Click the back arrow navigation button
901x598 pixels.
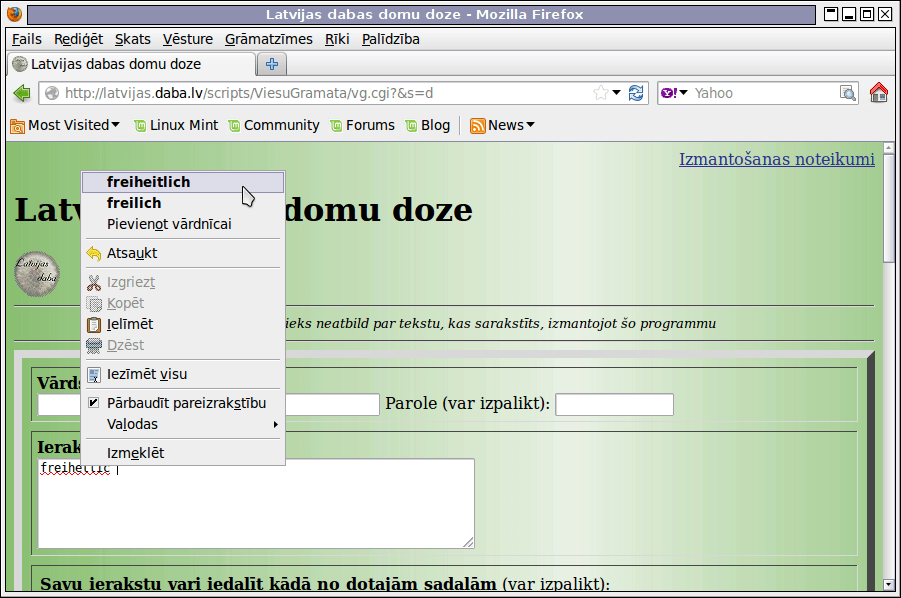(22, 93)
